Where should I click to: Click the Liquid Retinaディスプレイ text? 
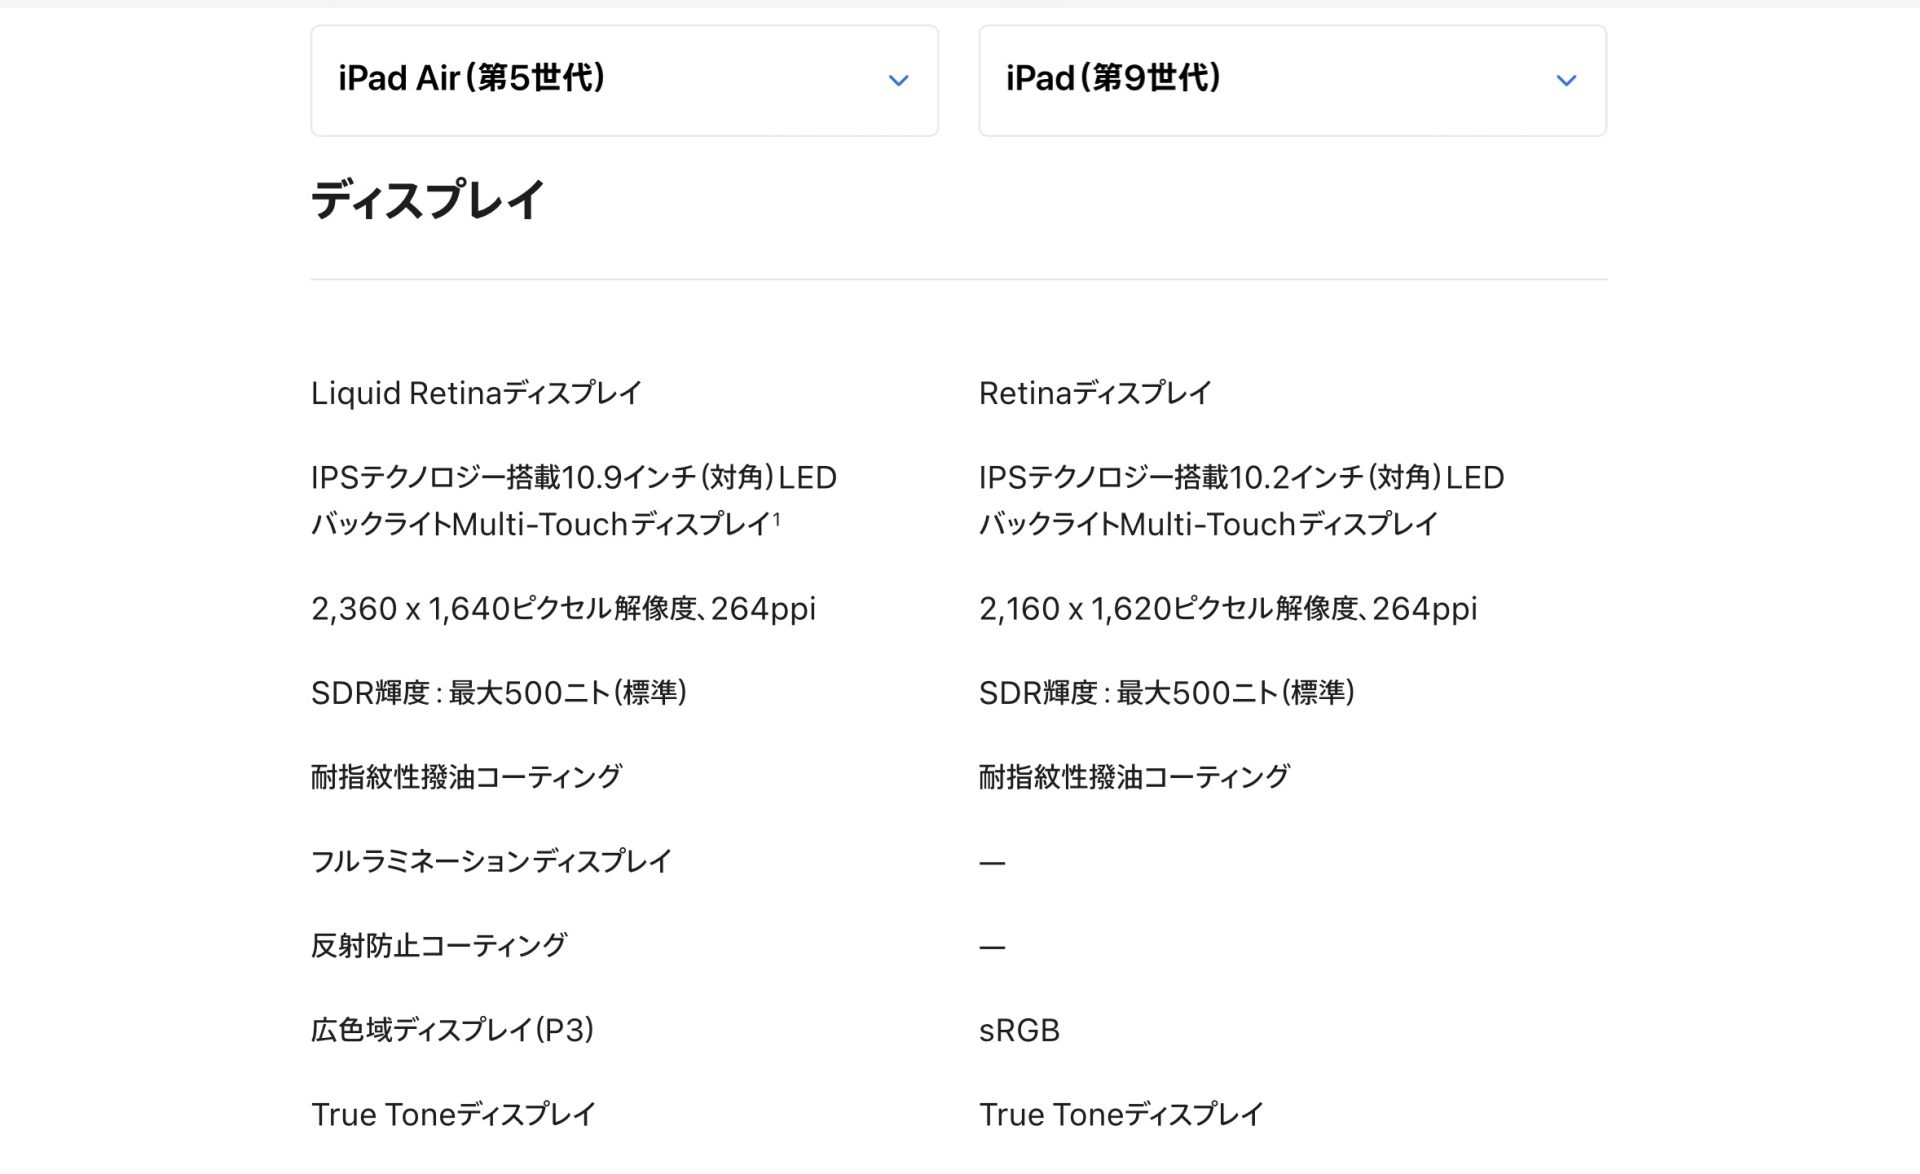pos(476,393)
